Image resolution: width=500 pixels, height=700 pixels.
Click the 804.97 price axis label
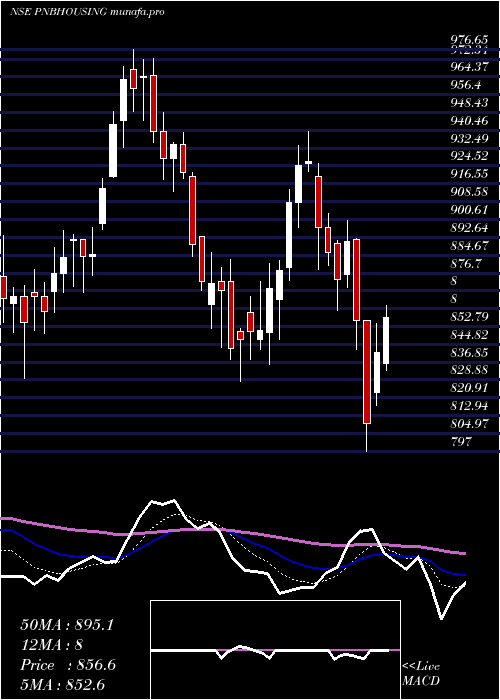469,423
